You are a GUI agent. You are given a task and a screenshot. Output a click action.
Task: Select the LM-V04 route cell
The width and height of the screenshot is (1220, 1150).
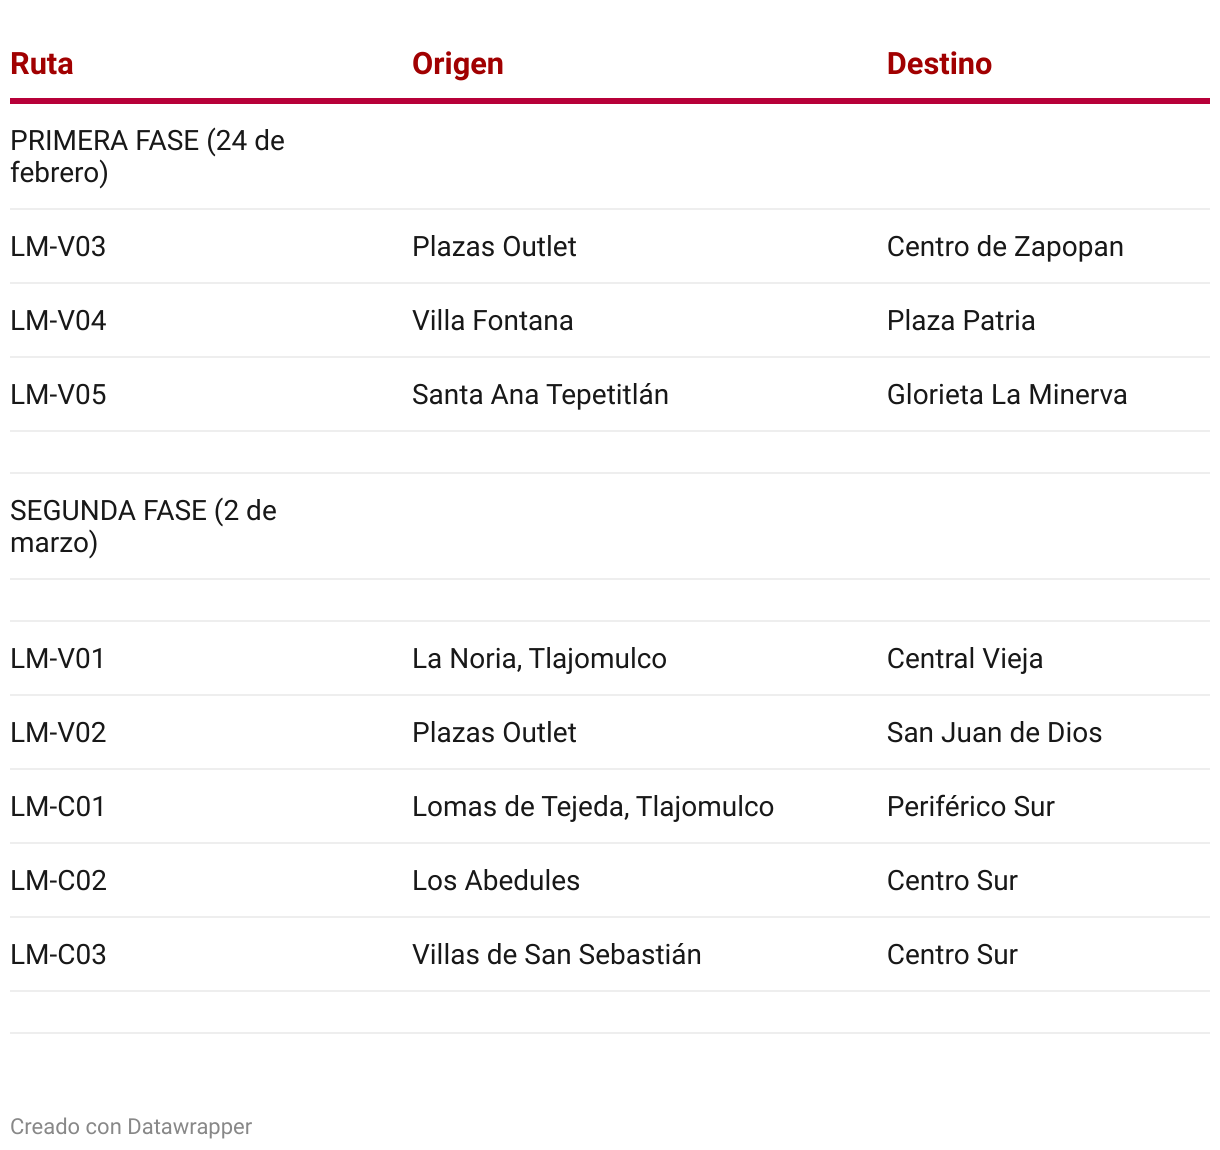click(x=58, y=321)
